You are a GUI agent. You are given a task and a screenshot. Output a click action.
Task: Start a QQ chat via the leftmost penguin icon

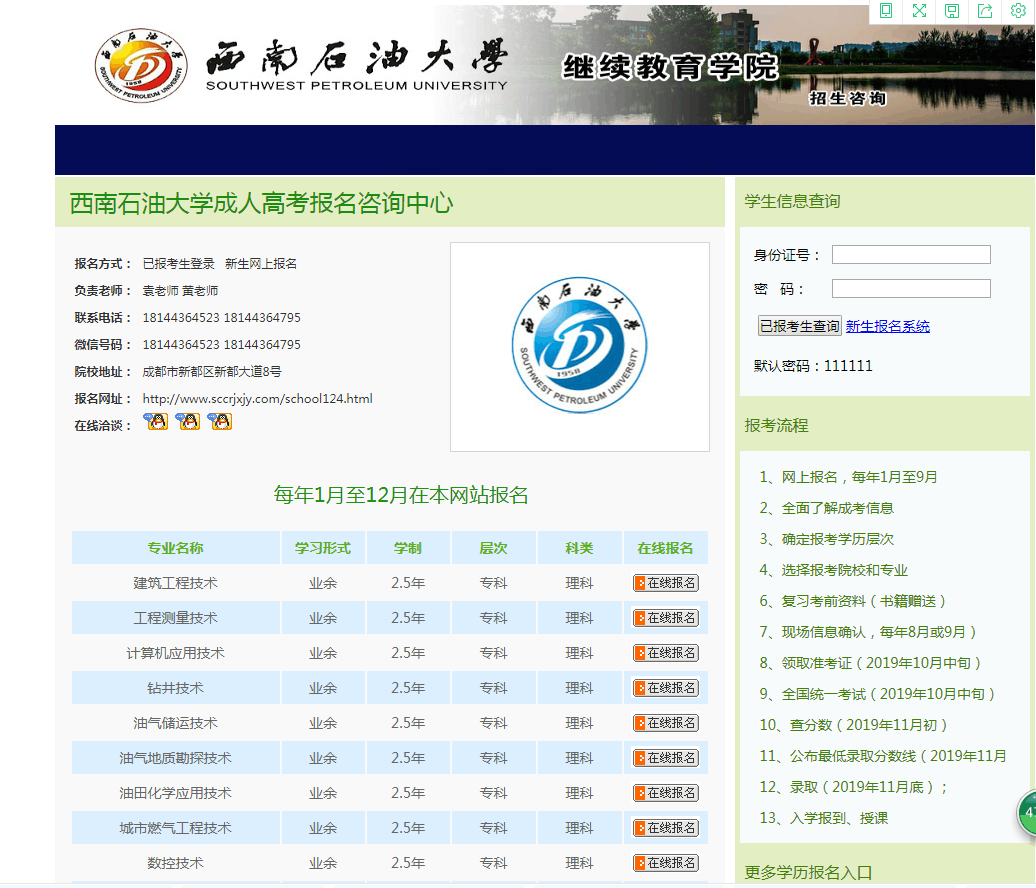(156, 422)
